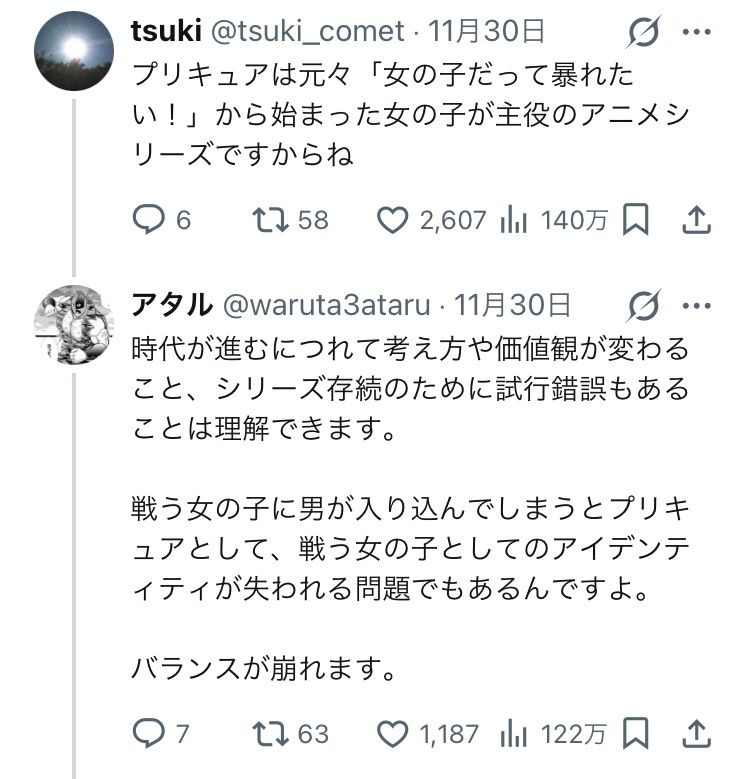View analytics for tsuki's 140万 views
750x779 pixels.
click(514, 219)
